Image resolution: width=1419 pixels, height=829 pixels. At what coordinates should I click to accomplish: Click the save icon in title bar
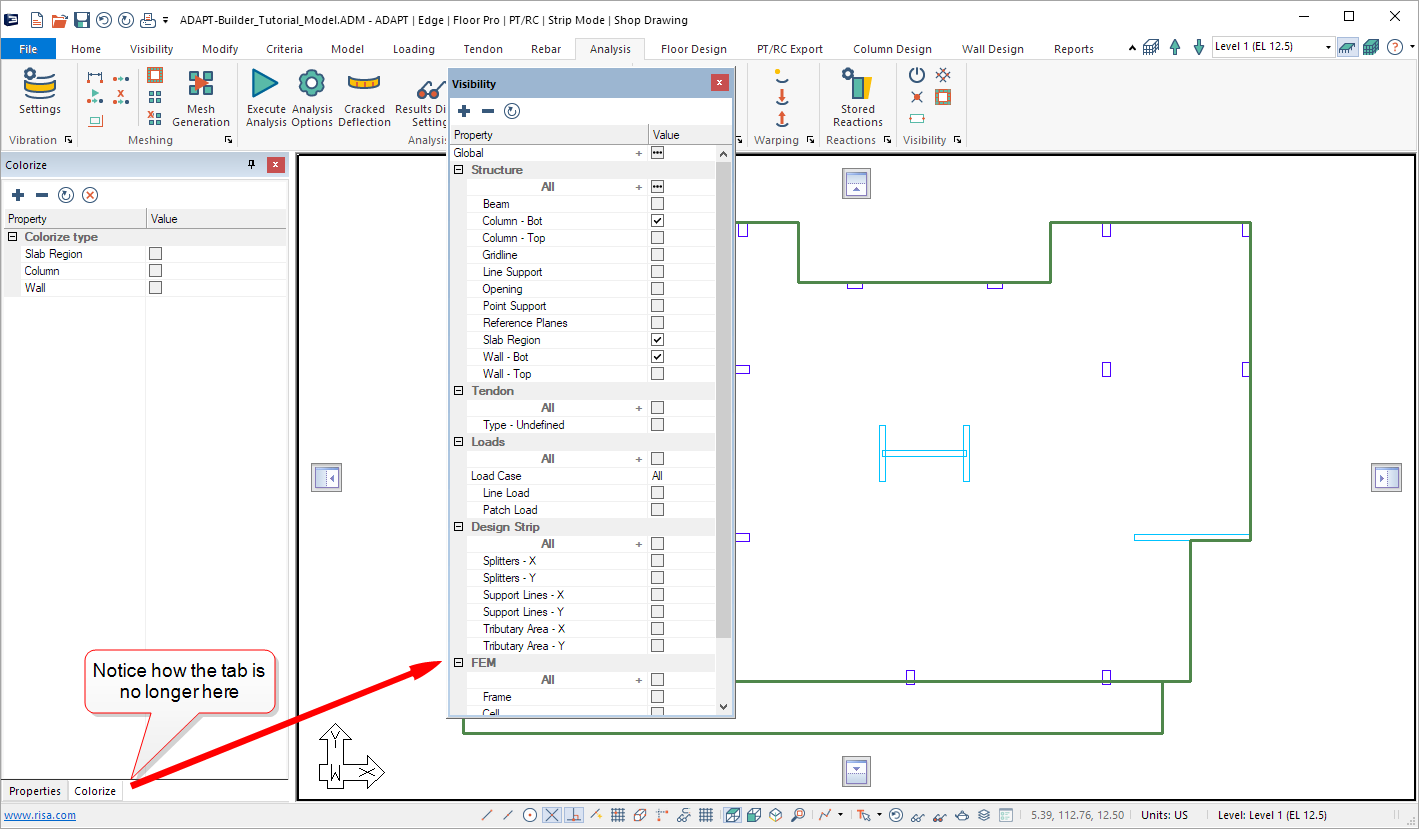(x=82, y=20)
